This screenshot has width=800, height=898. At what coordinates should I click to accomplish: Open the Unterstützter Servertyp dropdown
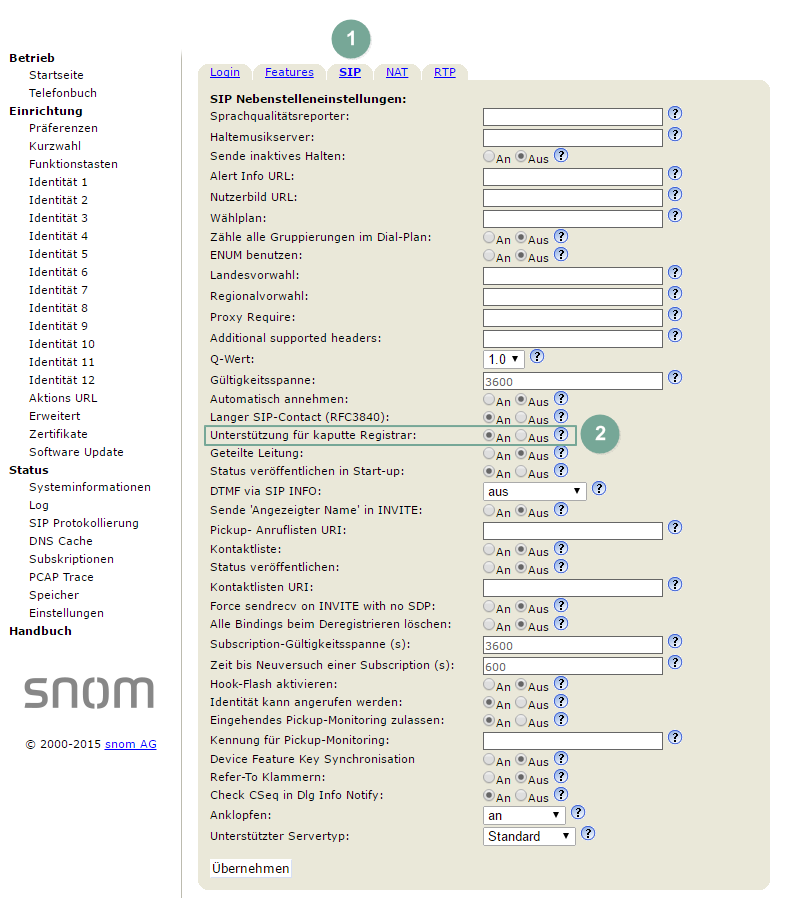[x=529, y=836]
